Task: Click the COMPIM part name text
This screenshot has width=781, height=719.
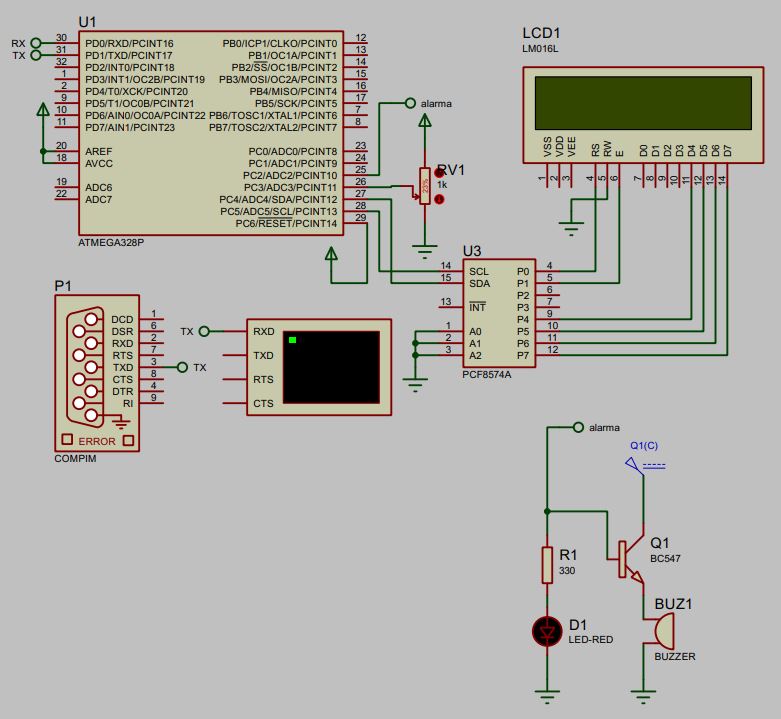Action: point(75,459)
